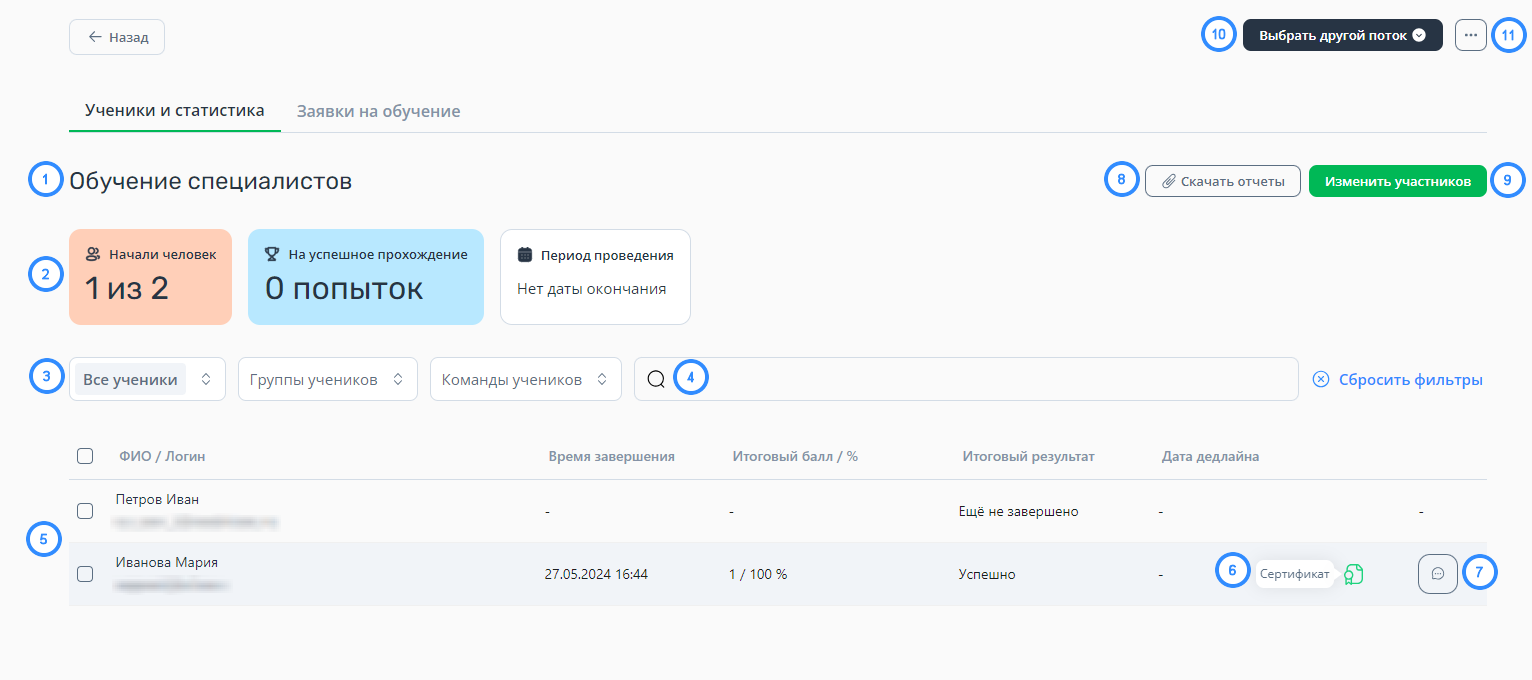
Task: Click the green certificate icon for Иванова Мария
Action: coord(1354,574)
